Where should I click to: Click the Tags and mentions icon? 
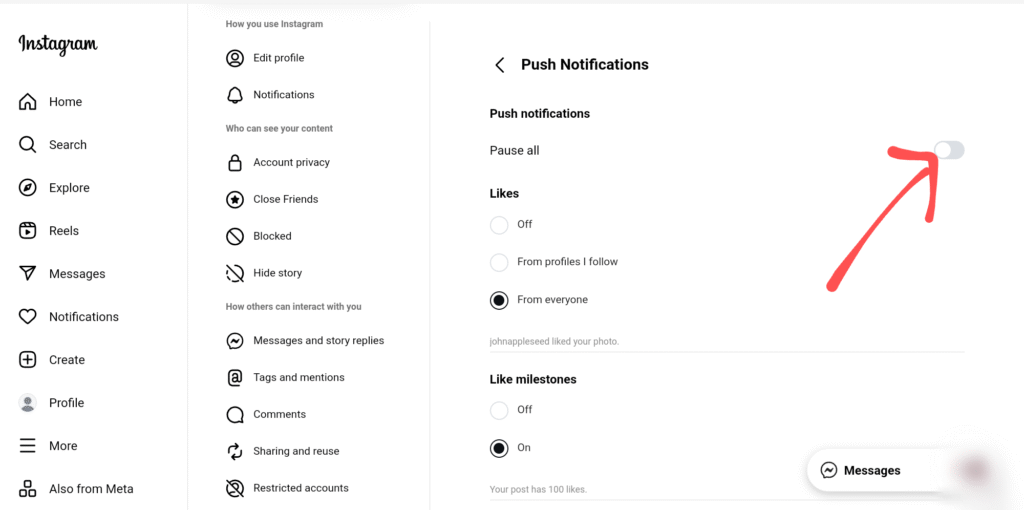[235, 378]
